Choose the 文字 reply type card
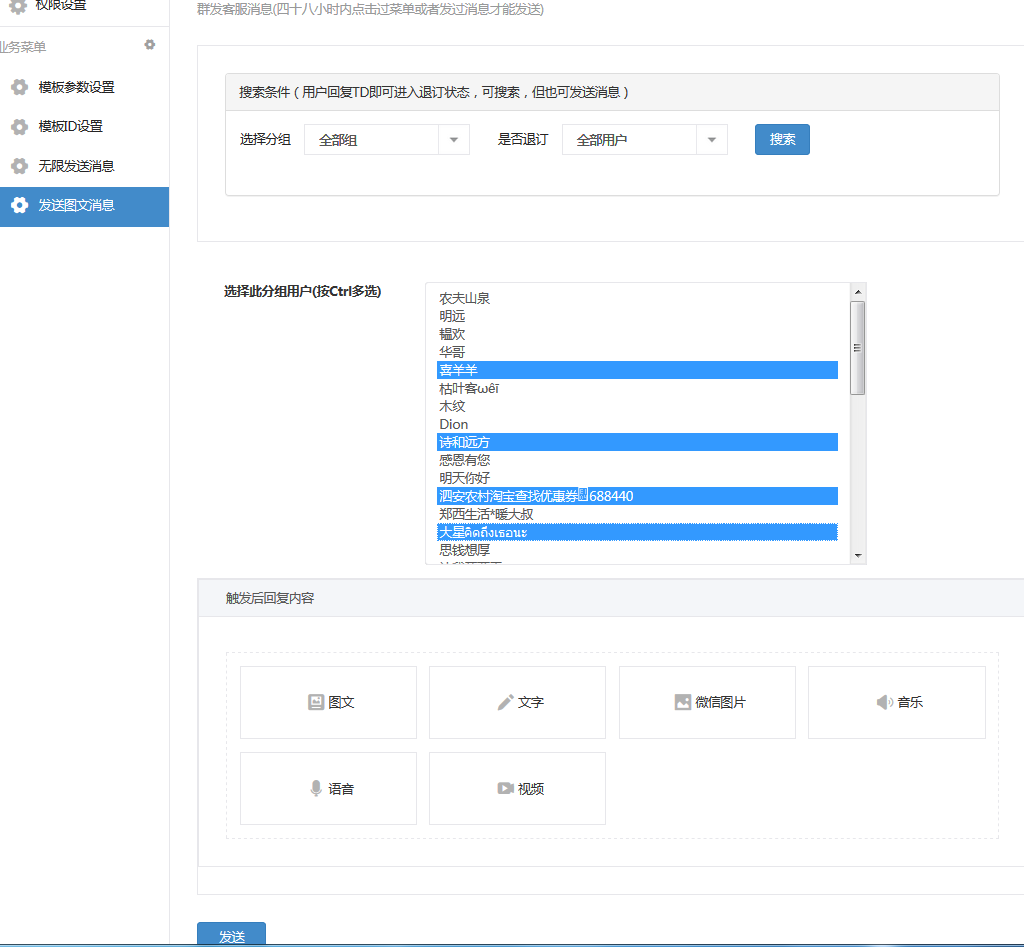This screenshot has height=947, width=1024. [x=517, y=702]
